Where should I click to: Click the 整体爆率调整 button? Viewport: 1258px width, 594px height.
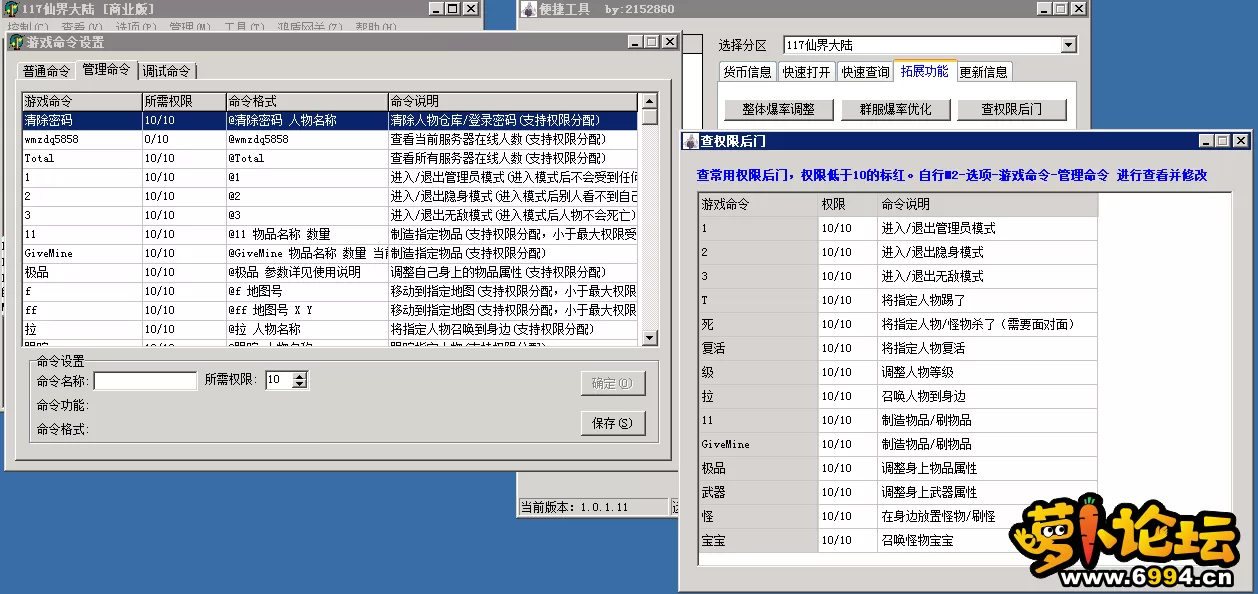tap(779, 110)
